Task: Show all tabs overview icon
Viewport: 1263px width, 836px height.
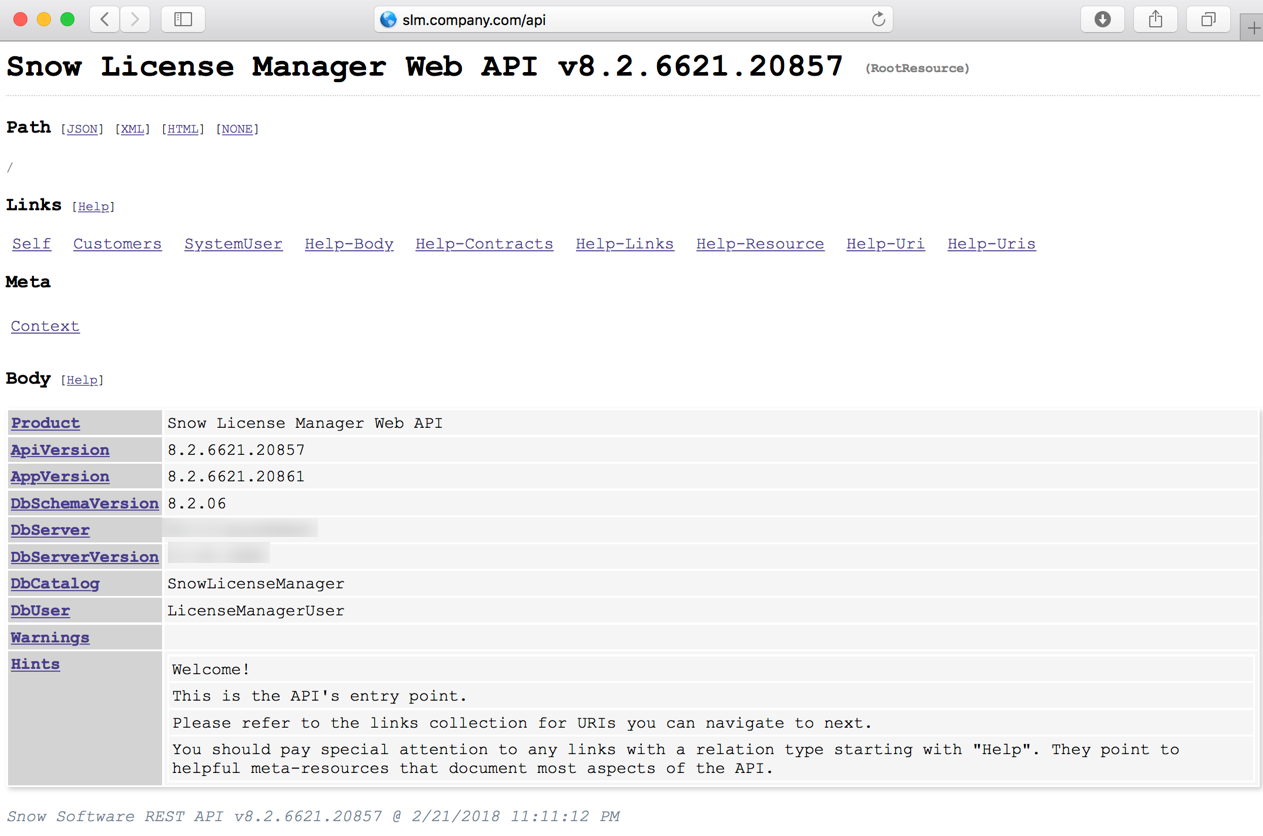Action: tap(1208, 19)
